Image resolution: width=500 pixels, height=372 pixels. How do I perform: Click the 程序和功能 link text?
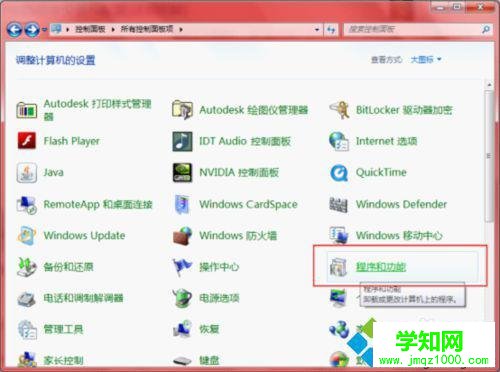click(x=381, y=267)
